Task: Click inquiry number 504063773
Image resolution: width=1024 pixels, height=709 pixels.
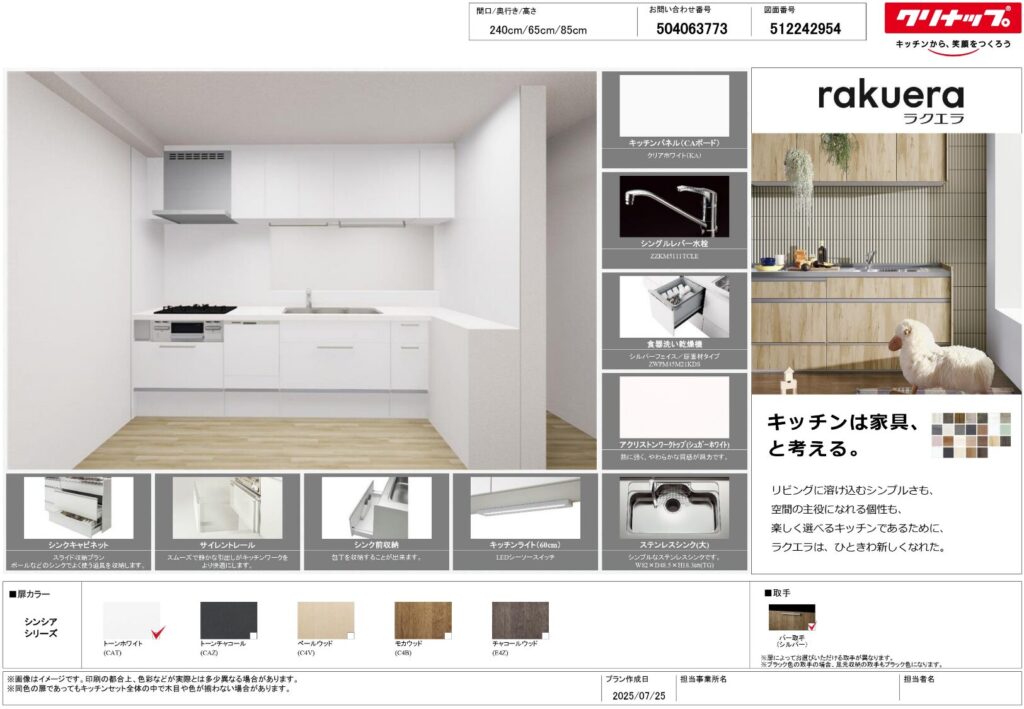Action: pyautogui.click(x=691, y=29)
